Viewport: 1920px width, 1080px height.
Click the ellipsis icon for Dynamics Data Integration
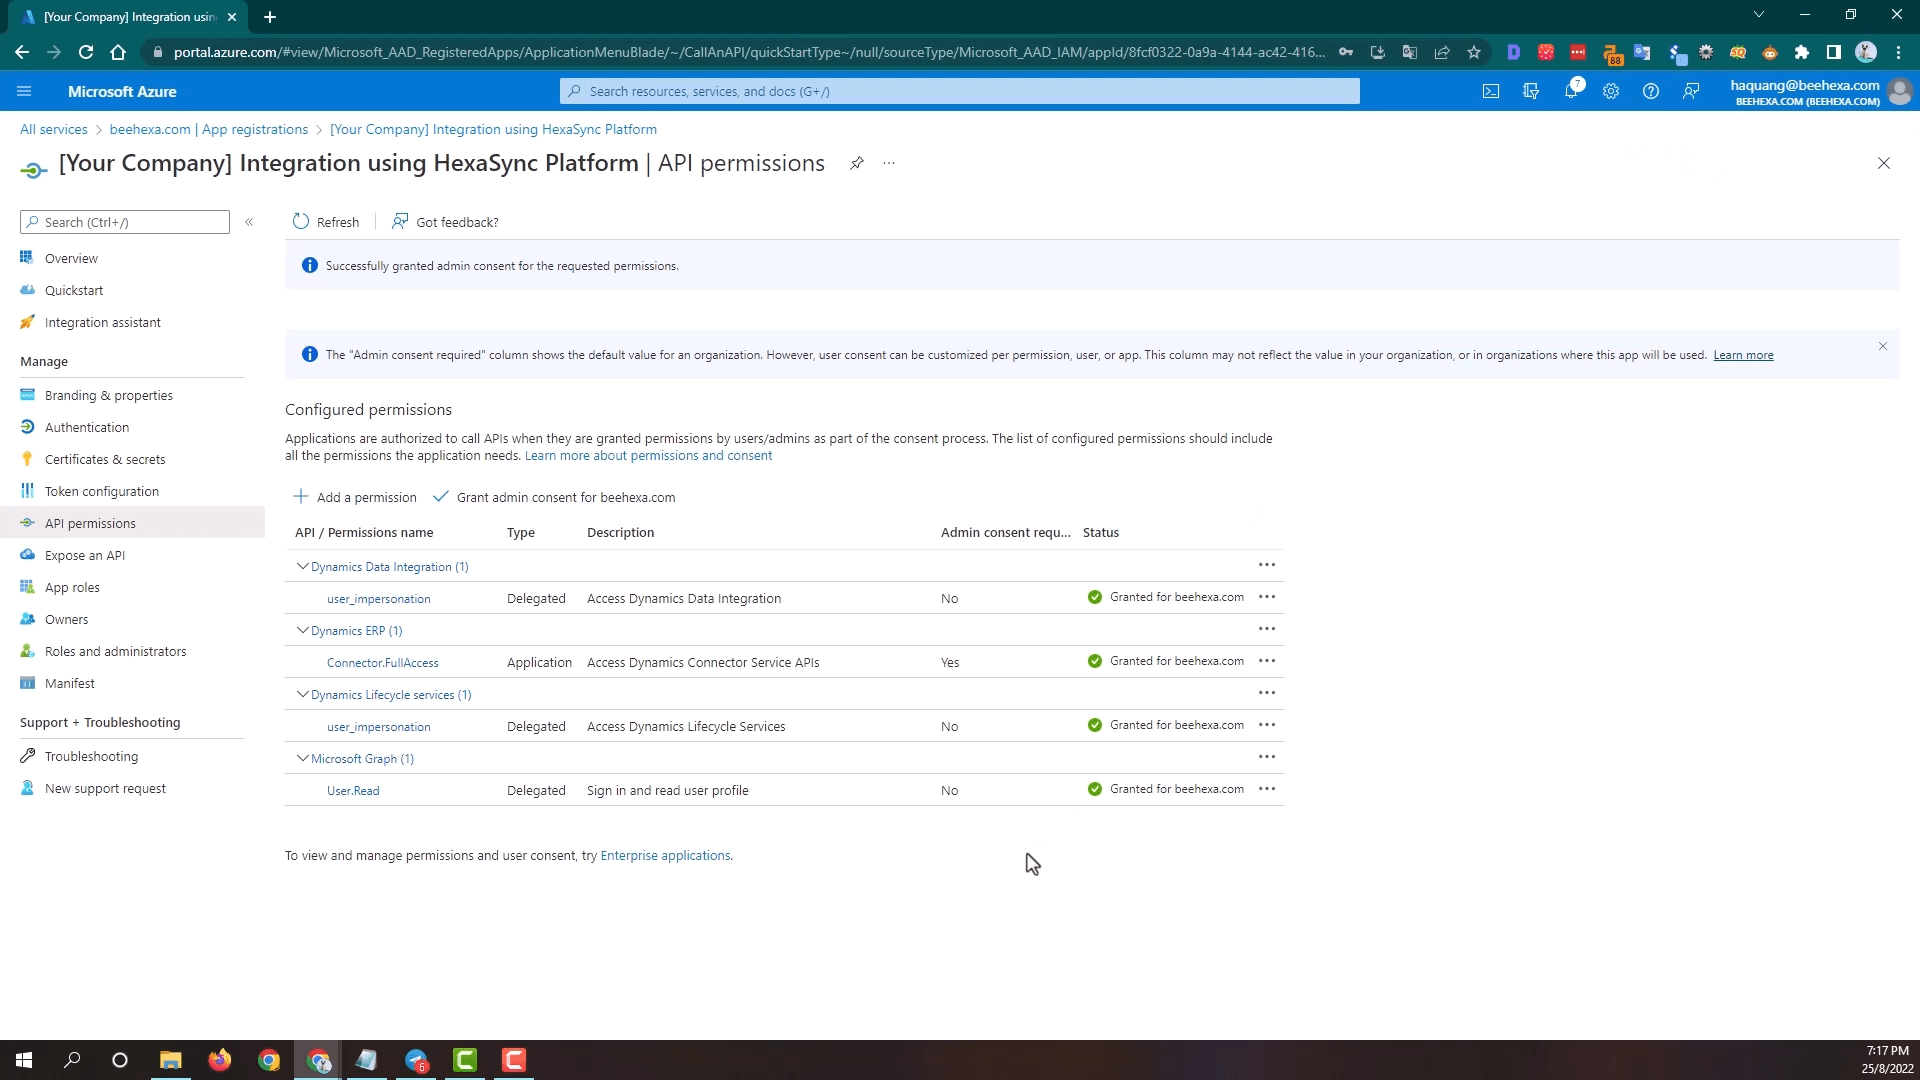(1267, 564)
